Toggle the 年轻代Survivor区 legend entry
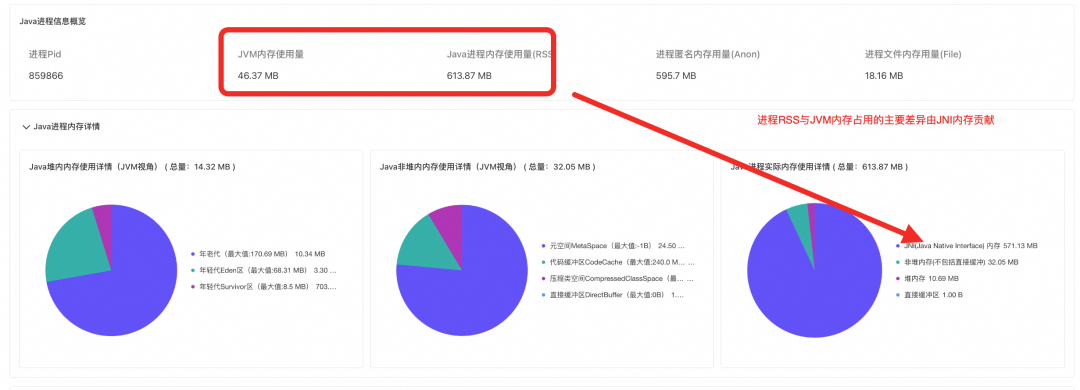Screen dimensions: 1080x390 point(264,286)
